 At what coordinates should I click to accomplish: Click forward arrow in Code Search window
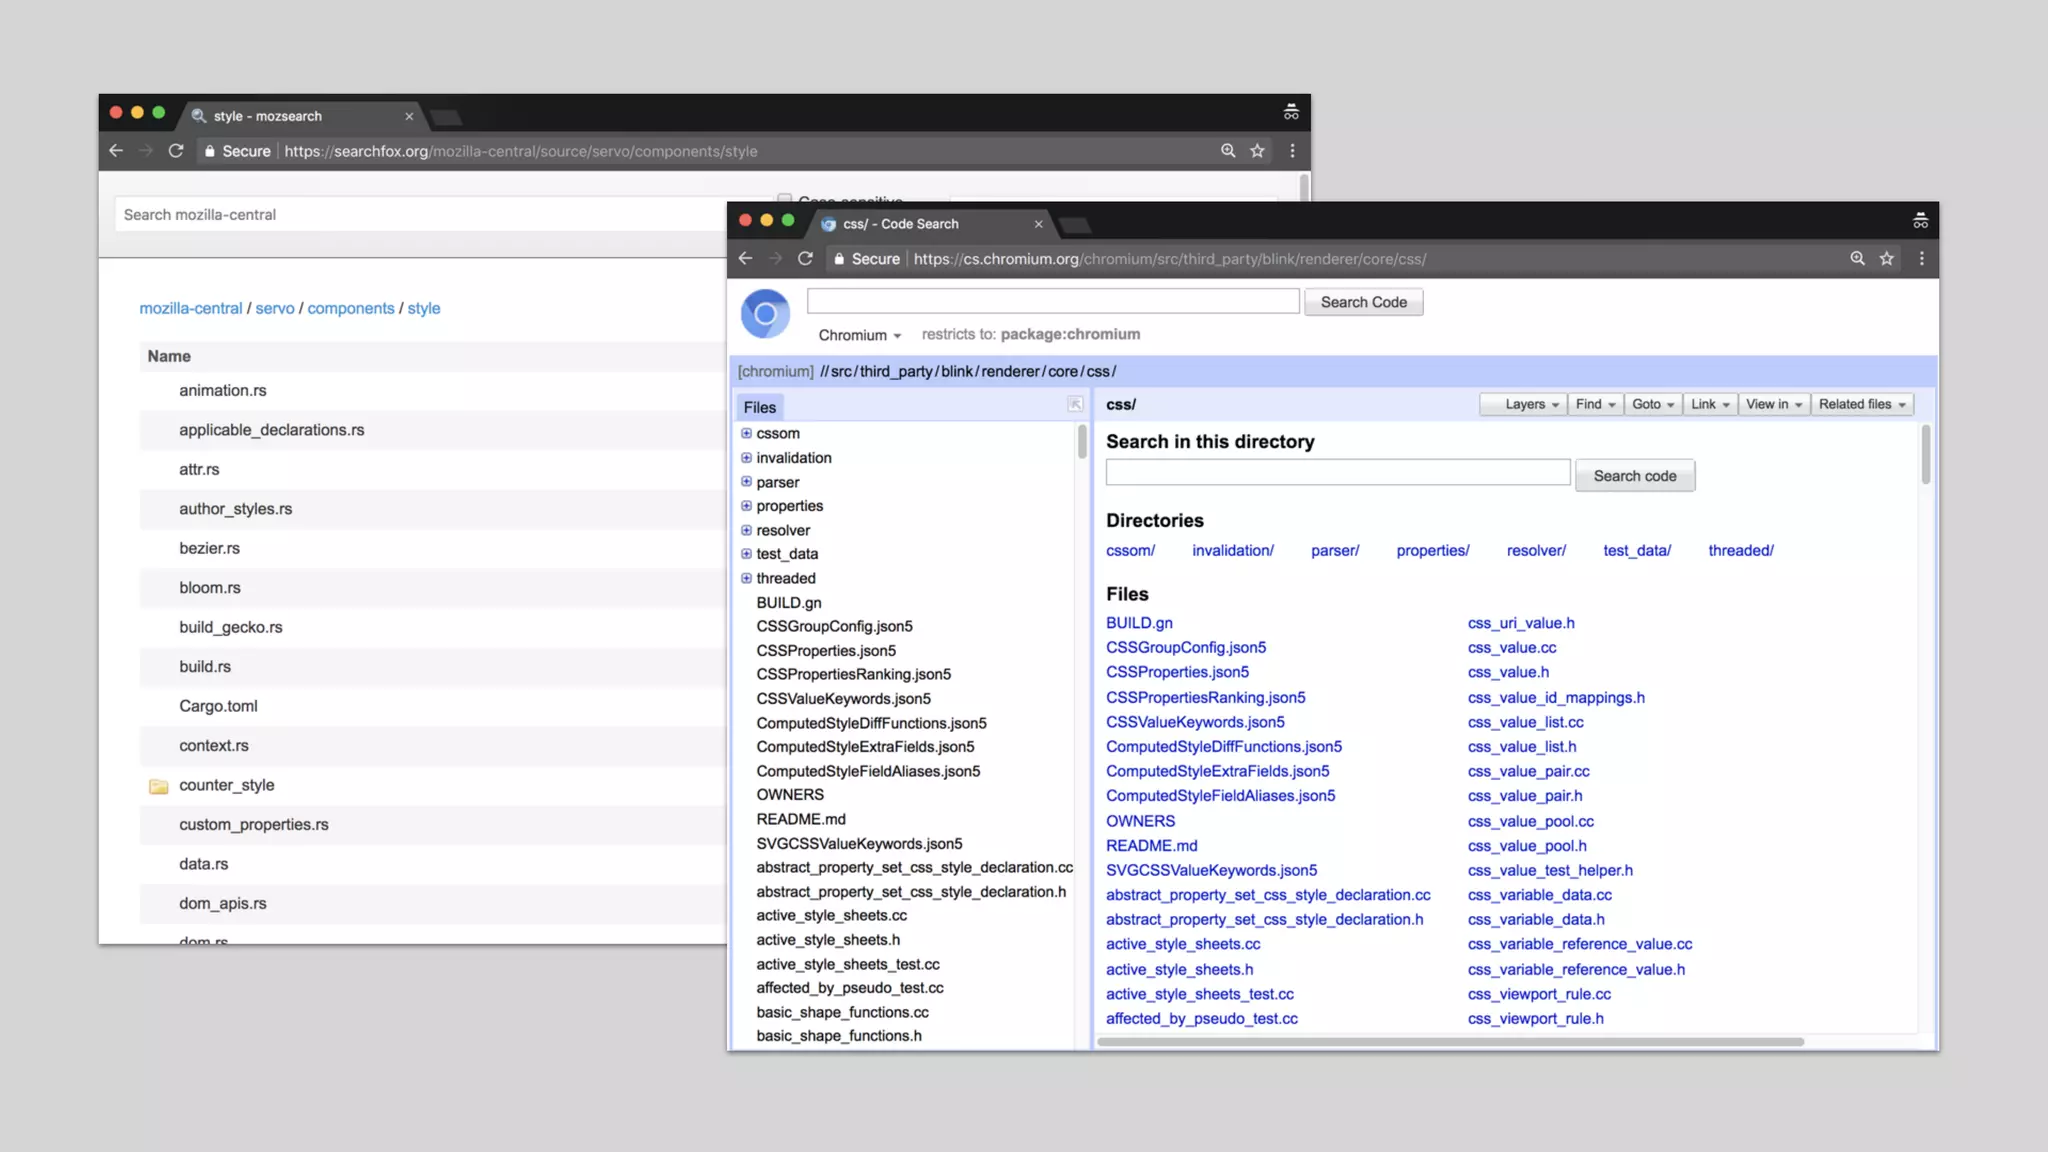tap(775, 259)
